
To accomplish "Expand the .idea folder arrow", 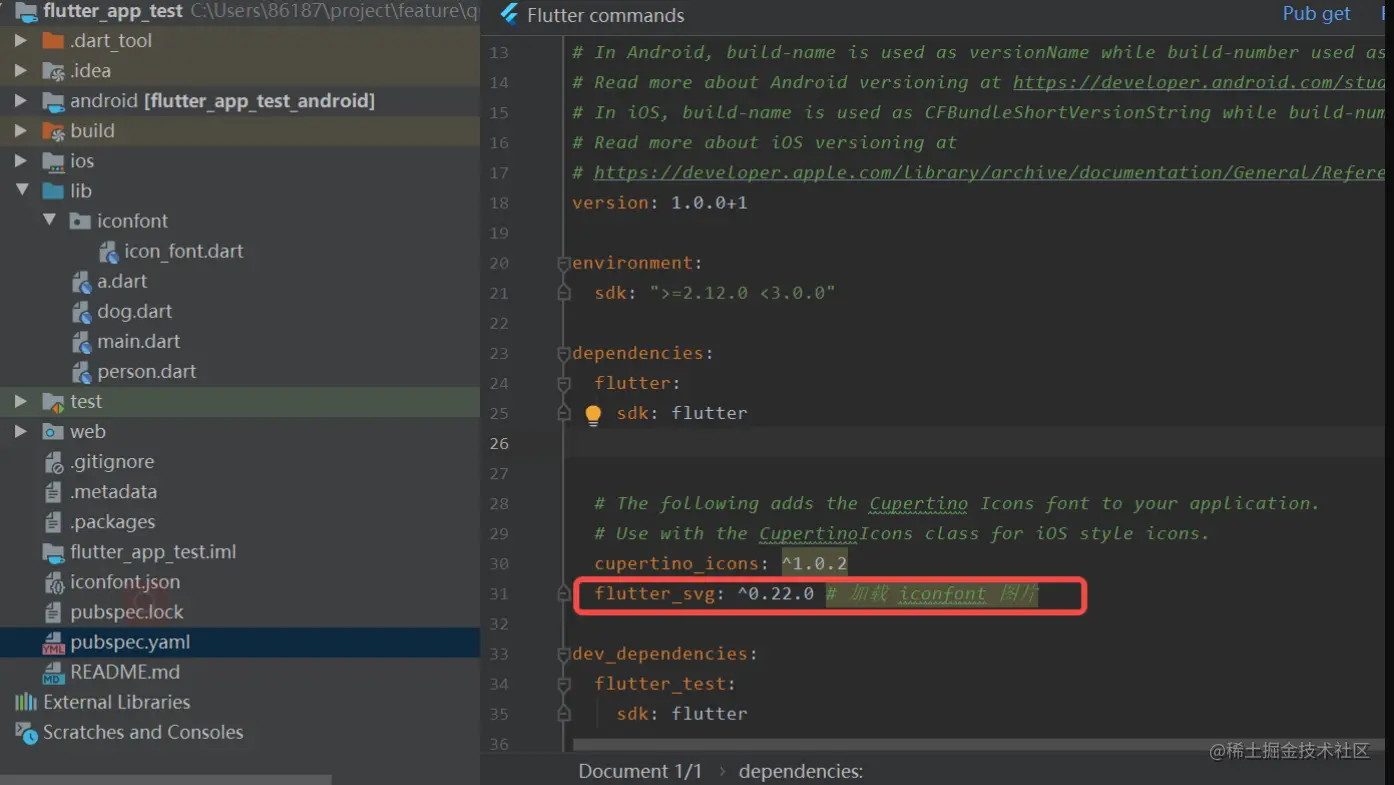I will coord(21,71).
